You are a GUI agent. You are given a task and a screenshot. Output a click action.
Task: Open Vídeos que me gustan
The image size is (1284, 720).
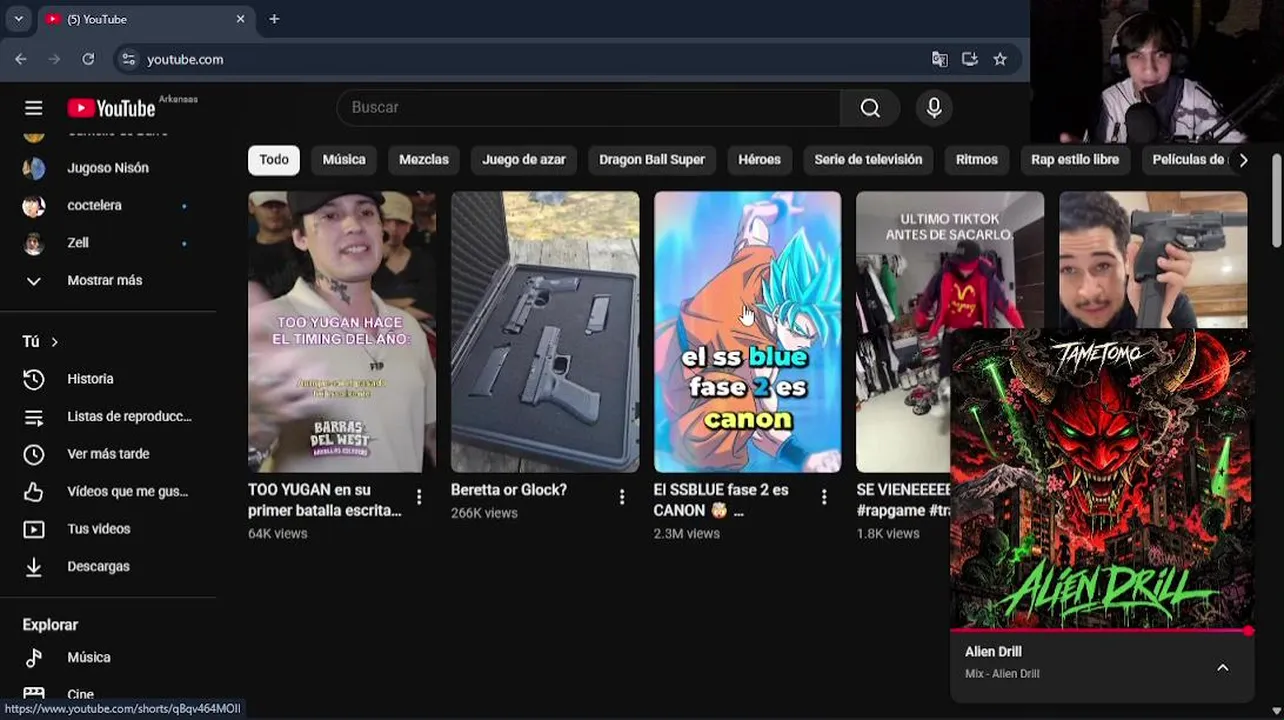coord(108,491)
